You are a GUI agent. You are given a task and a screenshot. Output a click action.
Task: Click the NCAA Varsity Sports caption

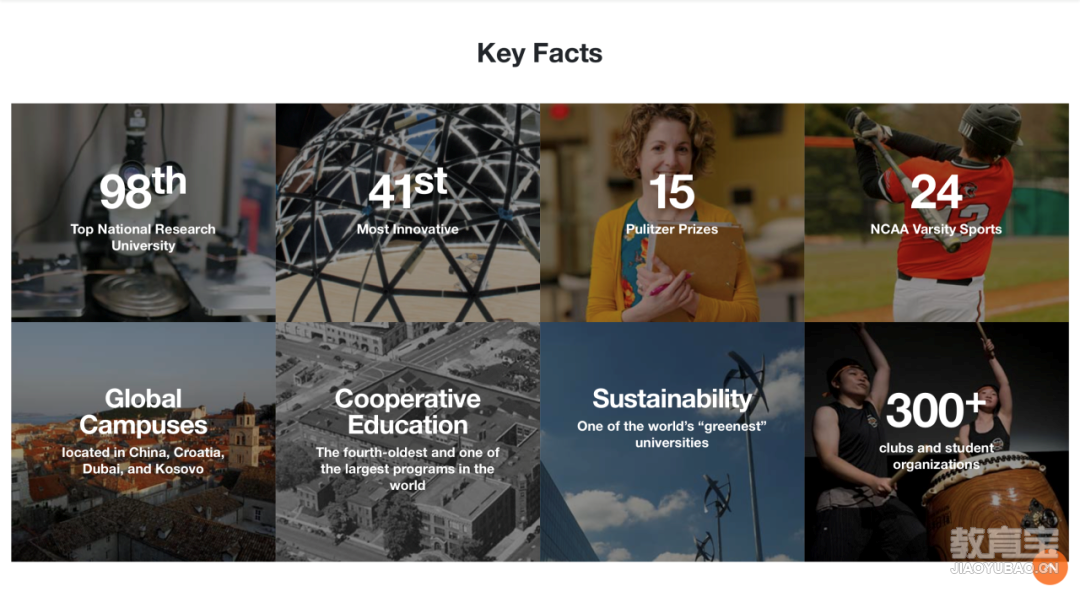[936, 229]
